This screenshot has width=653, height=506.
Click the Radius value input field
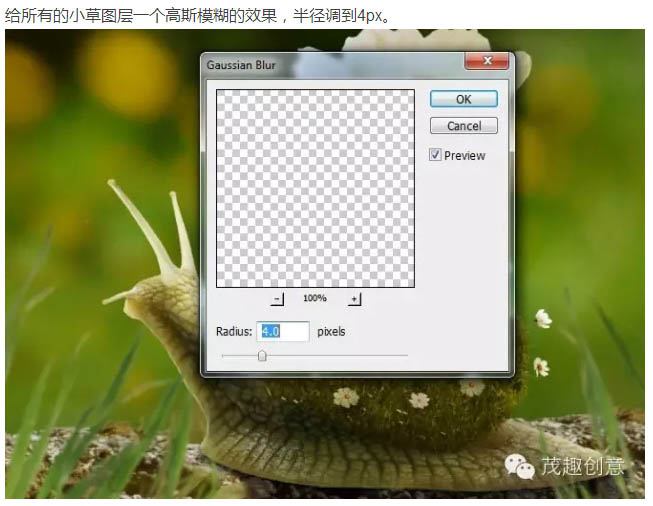[283, 331]
